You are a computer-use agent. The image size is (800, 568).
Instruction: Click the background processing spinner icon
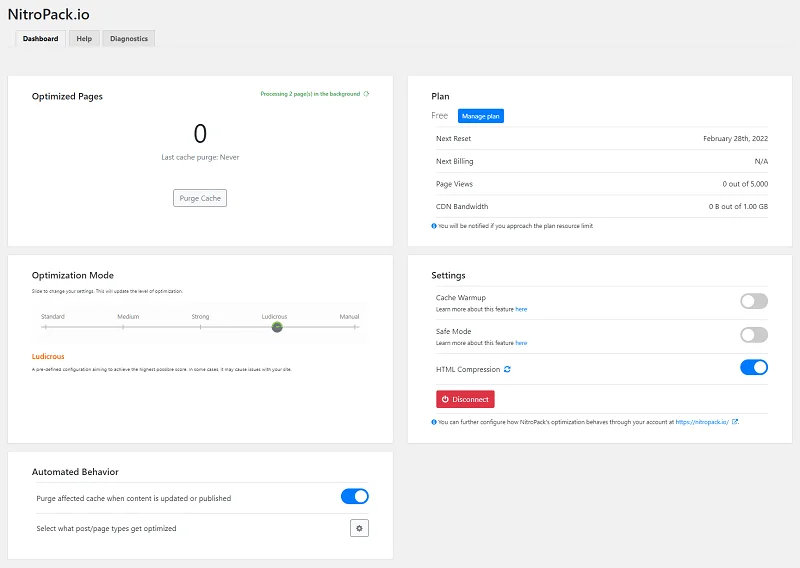click(366, 94)
